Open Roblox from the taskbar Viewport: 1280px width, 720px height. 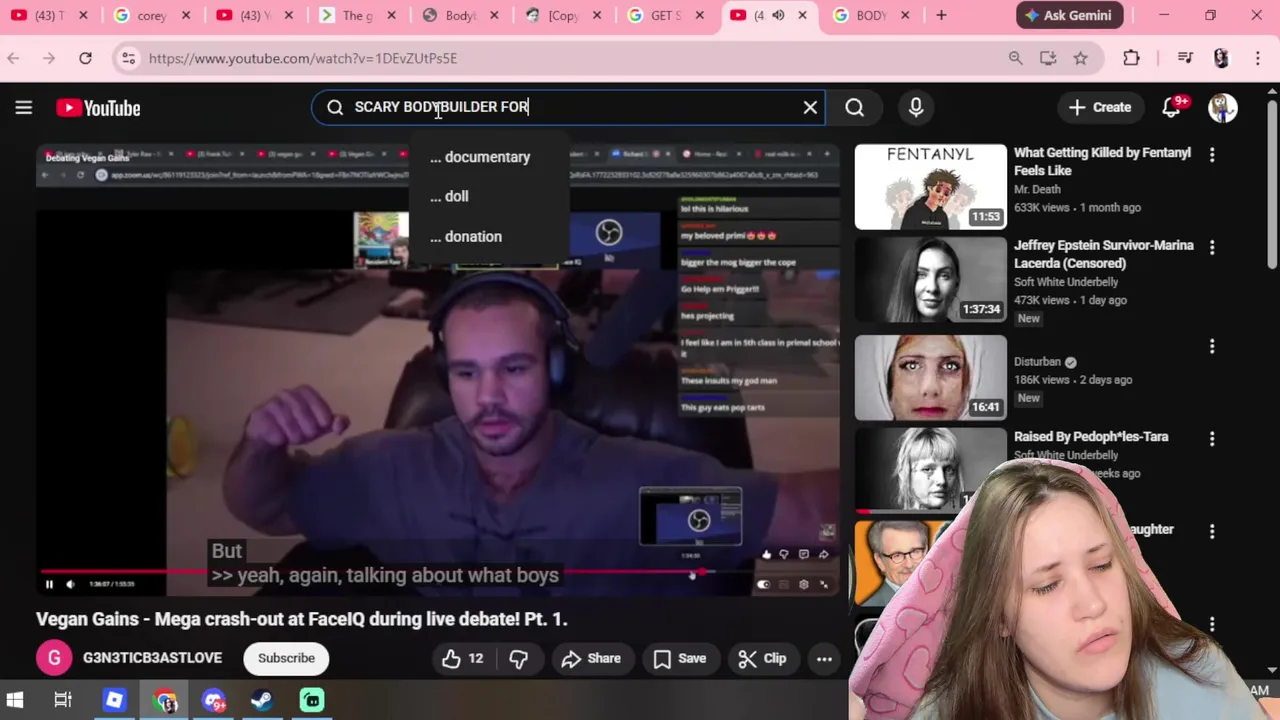(114, 700)
